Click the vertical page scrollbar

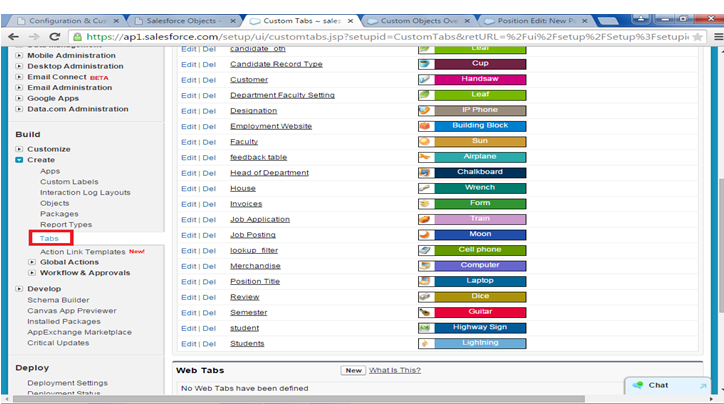(x=720, y=245)
